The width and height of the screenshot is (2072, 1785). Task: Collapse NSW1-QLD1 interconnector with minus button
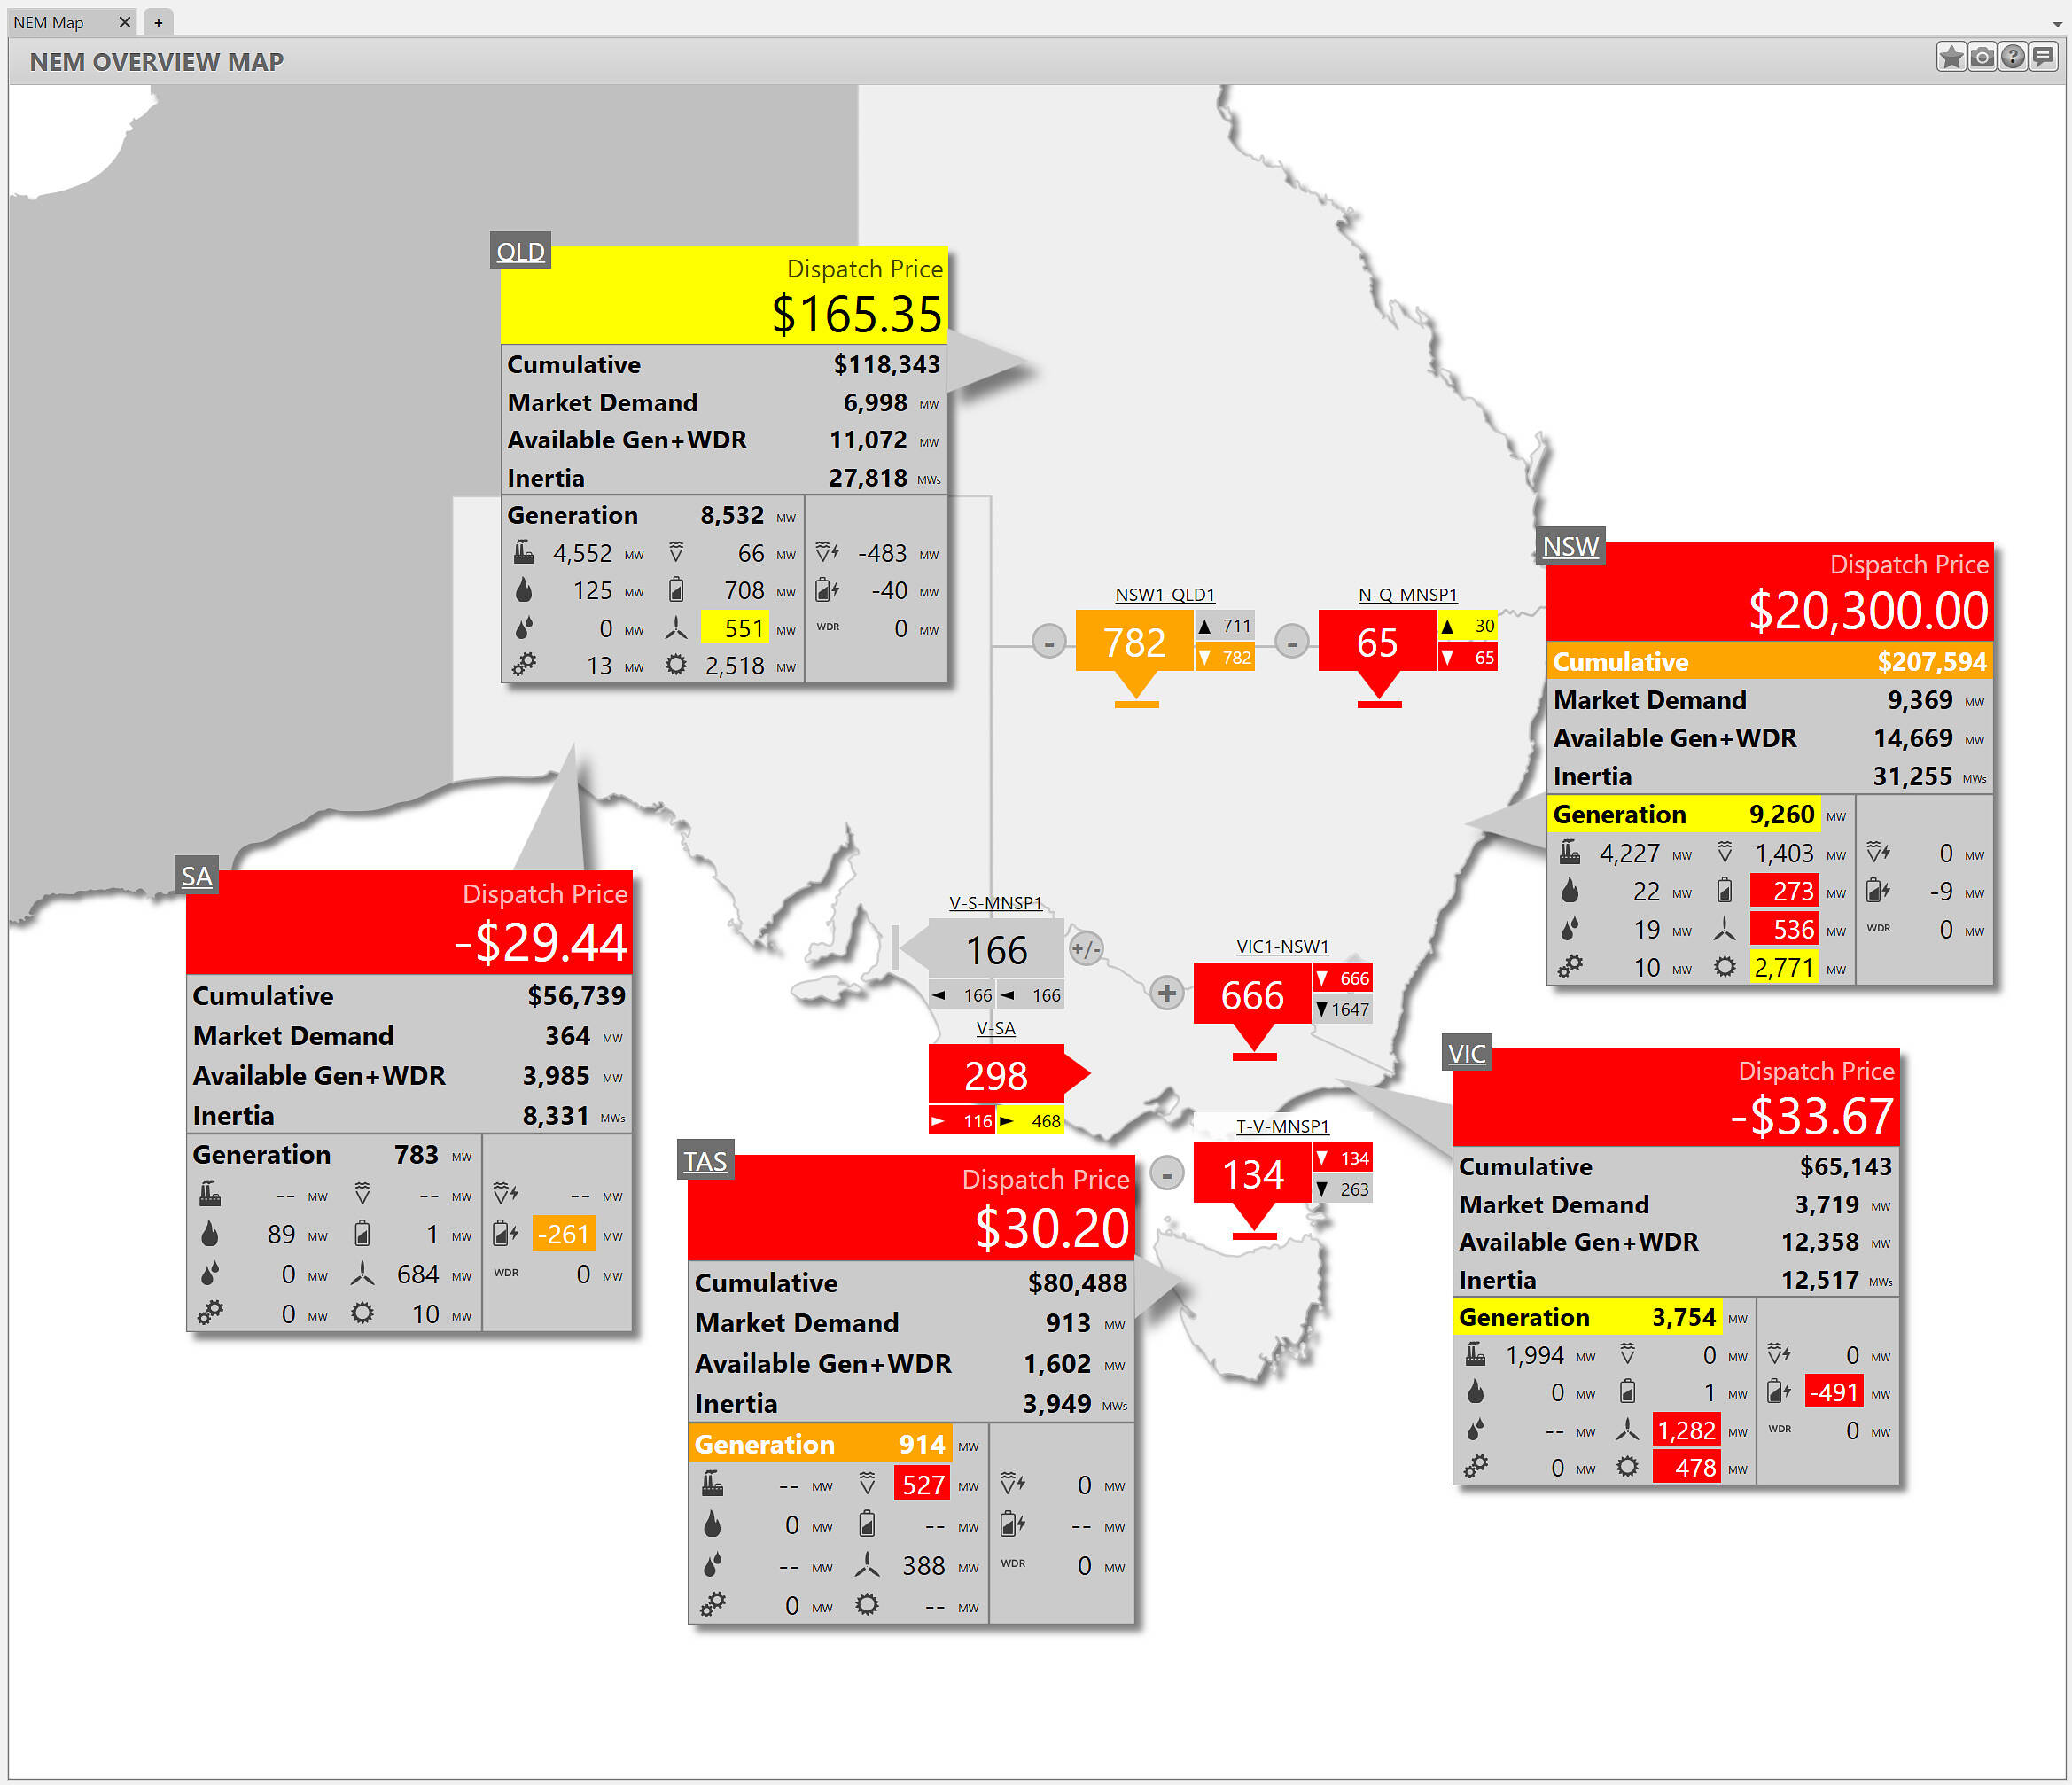(1048, 642)
